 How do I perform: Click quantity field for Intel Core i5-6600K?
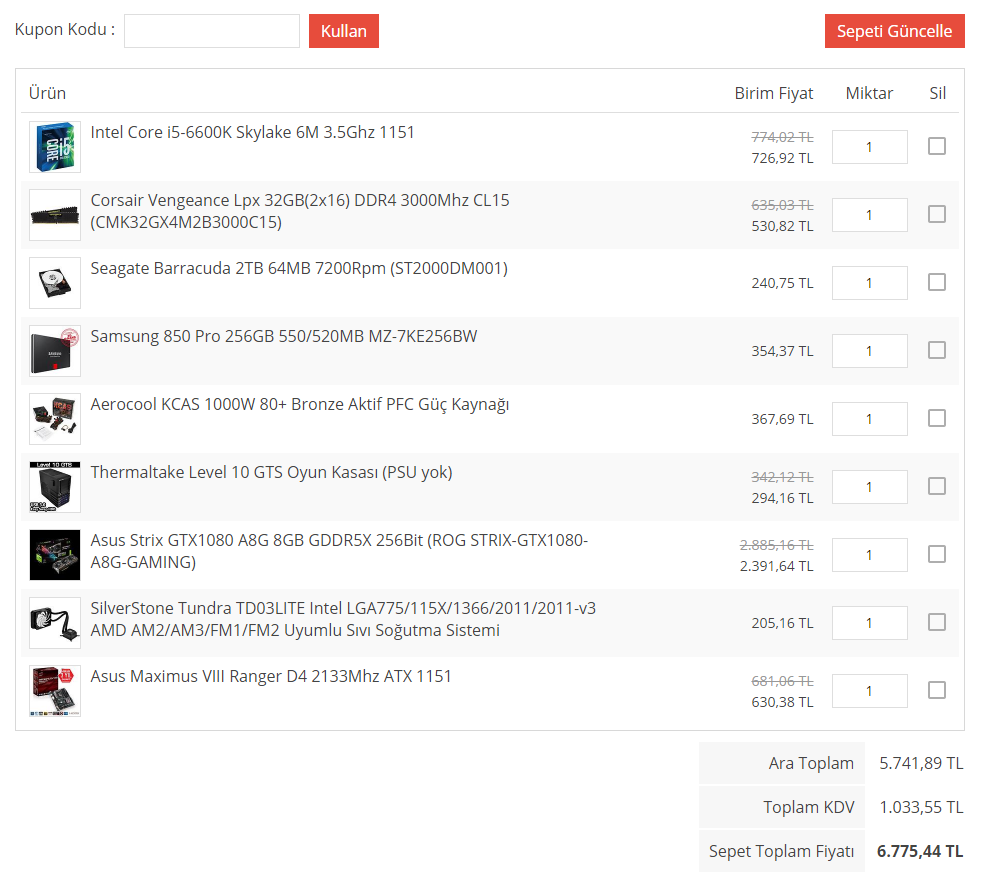click(x=870, y=147)
